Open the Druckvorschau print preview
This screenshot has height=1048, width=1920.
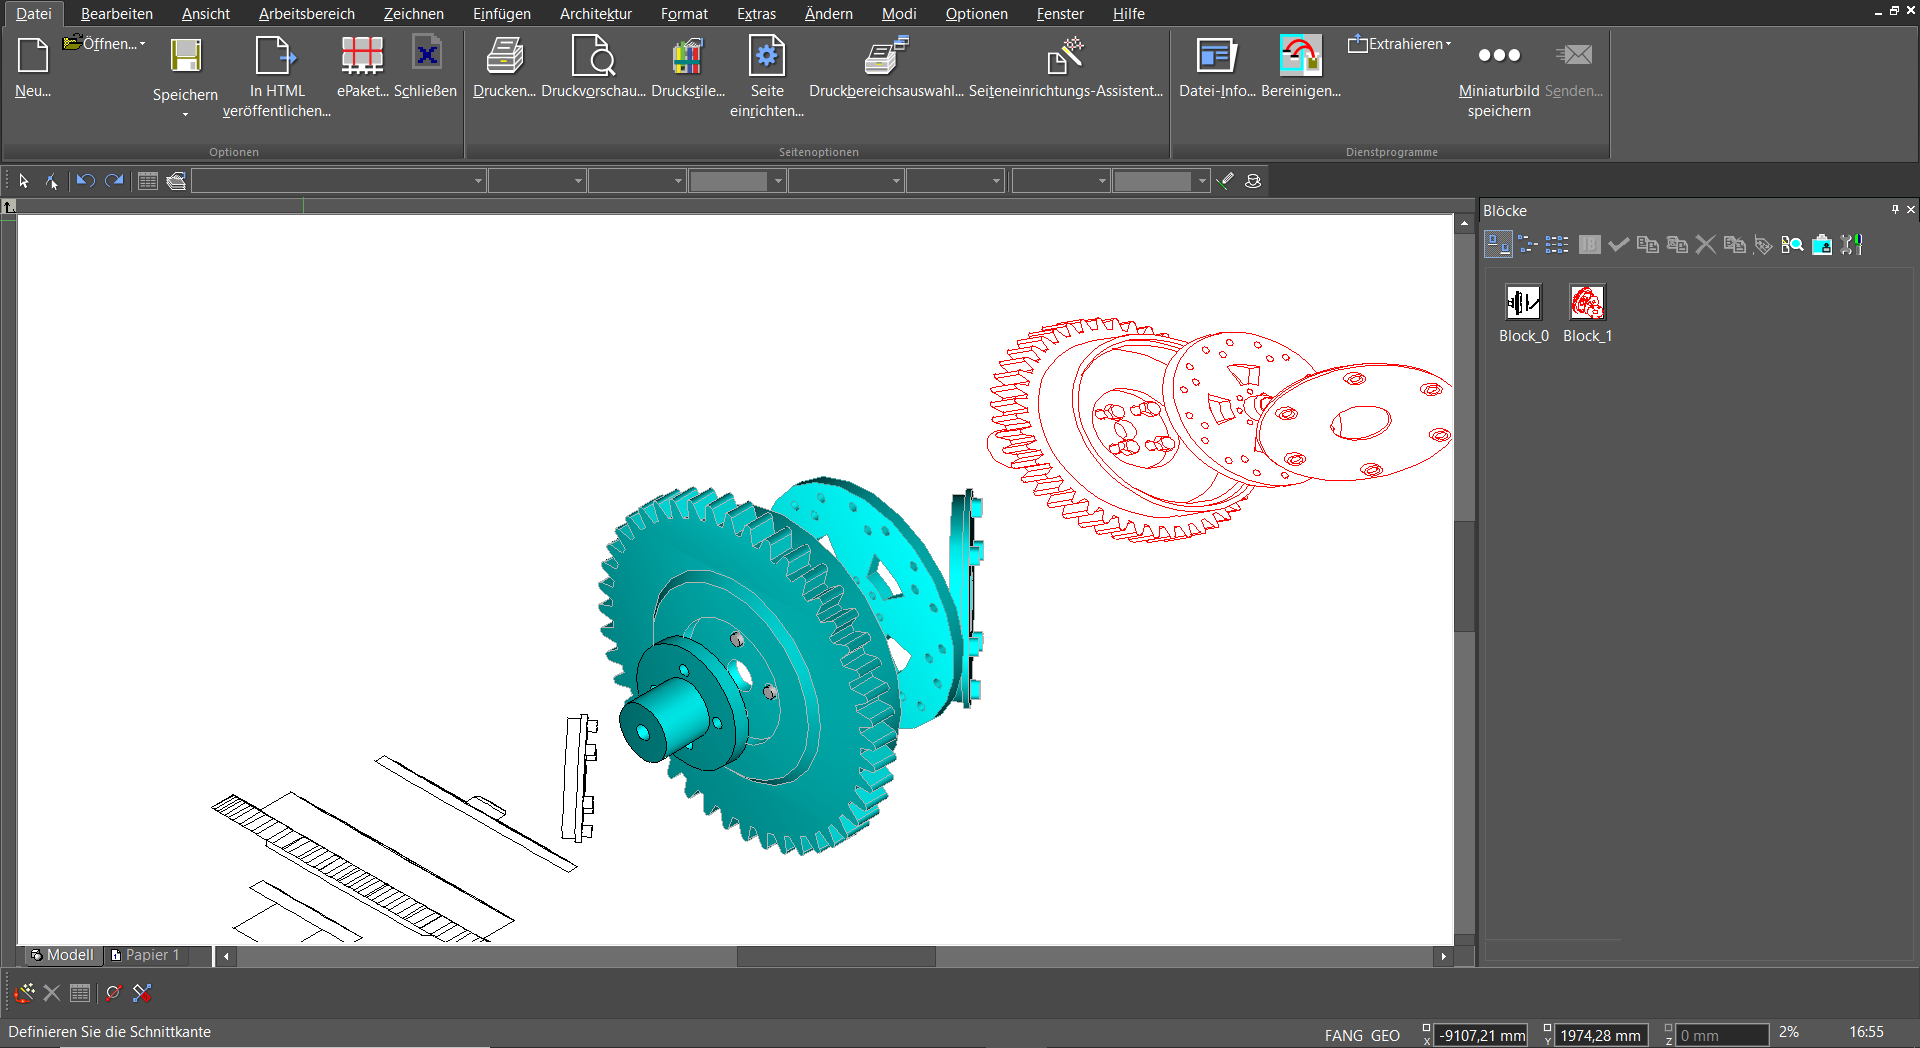click(592, 57)
